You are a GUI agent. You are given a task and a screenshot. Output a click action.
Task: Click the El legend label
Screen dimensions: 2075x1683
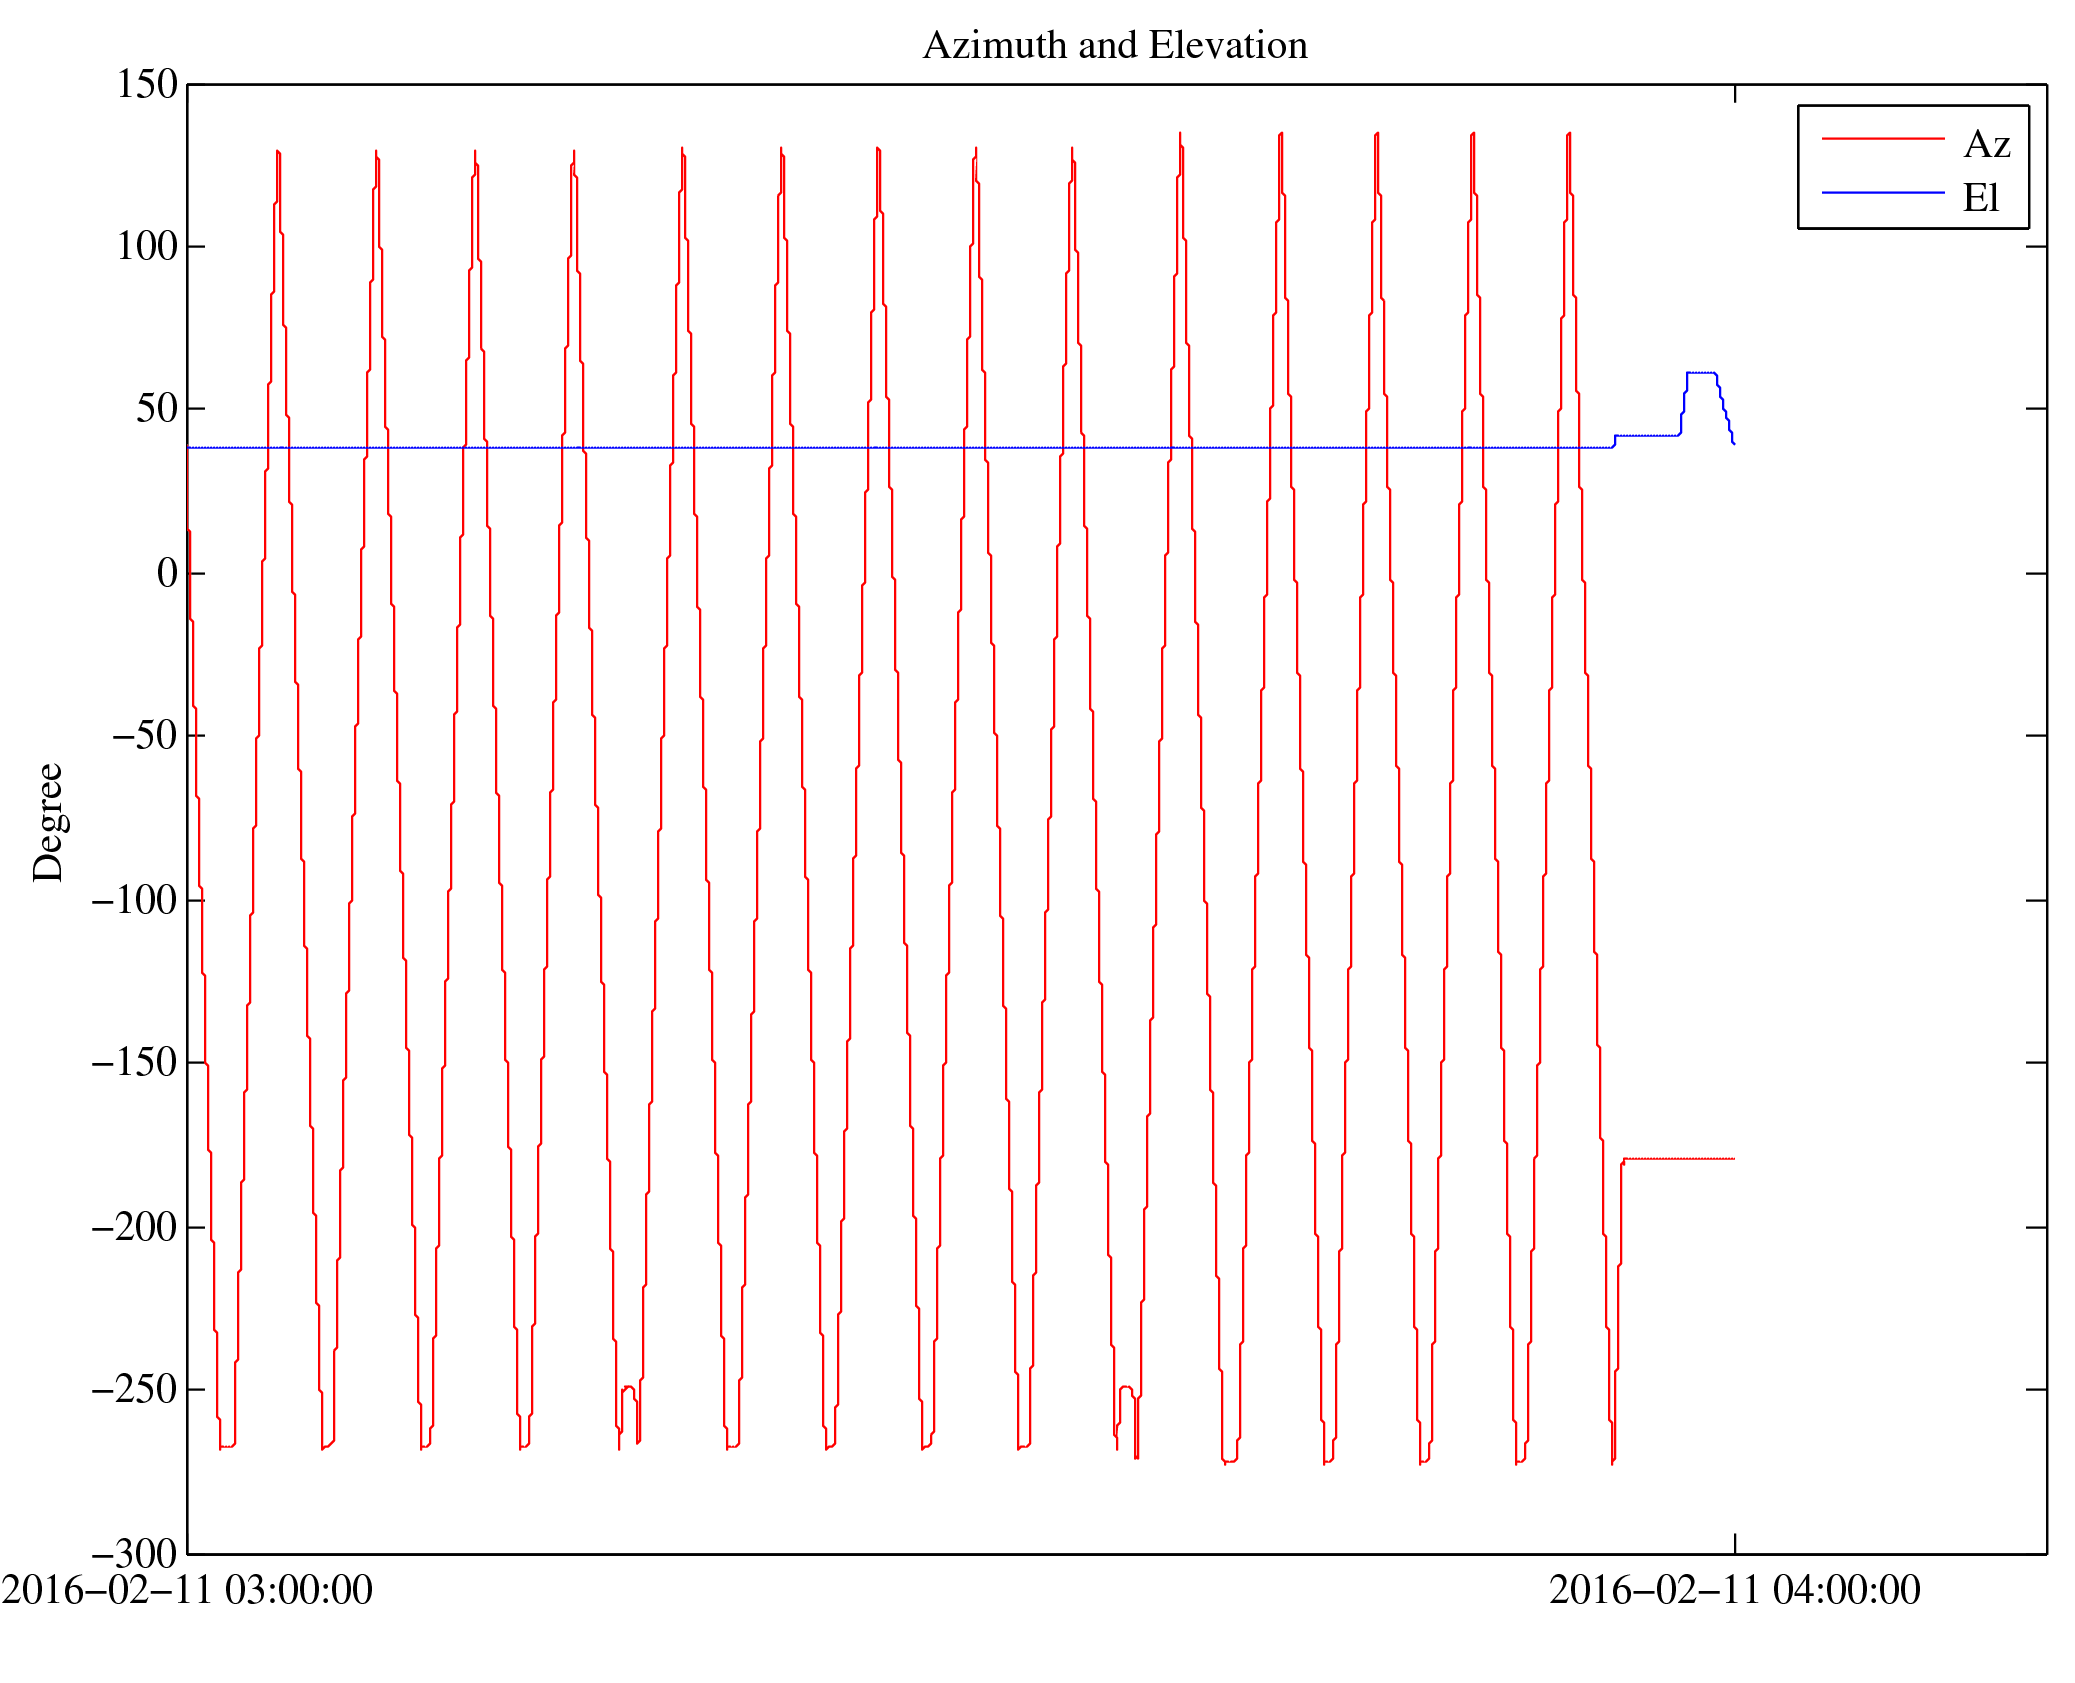point(1980,198)
